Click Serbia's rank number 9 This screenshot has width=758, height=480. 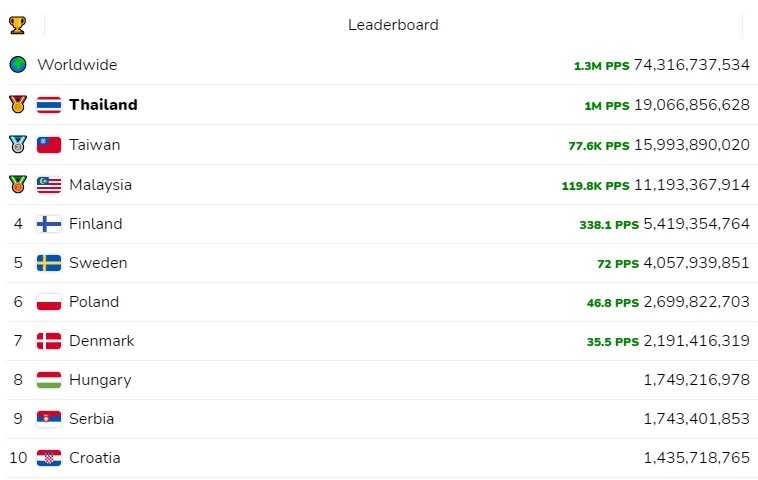click(18, 419)
